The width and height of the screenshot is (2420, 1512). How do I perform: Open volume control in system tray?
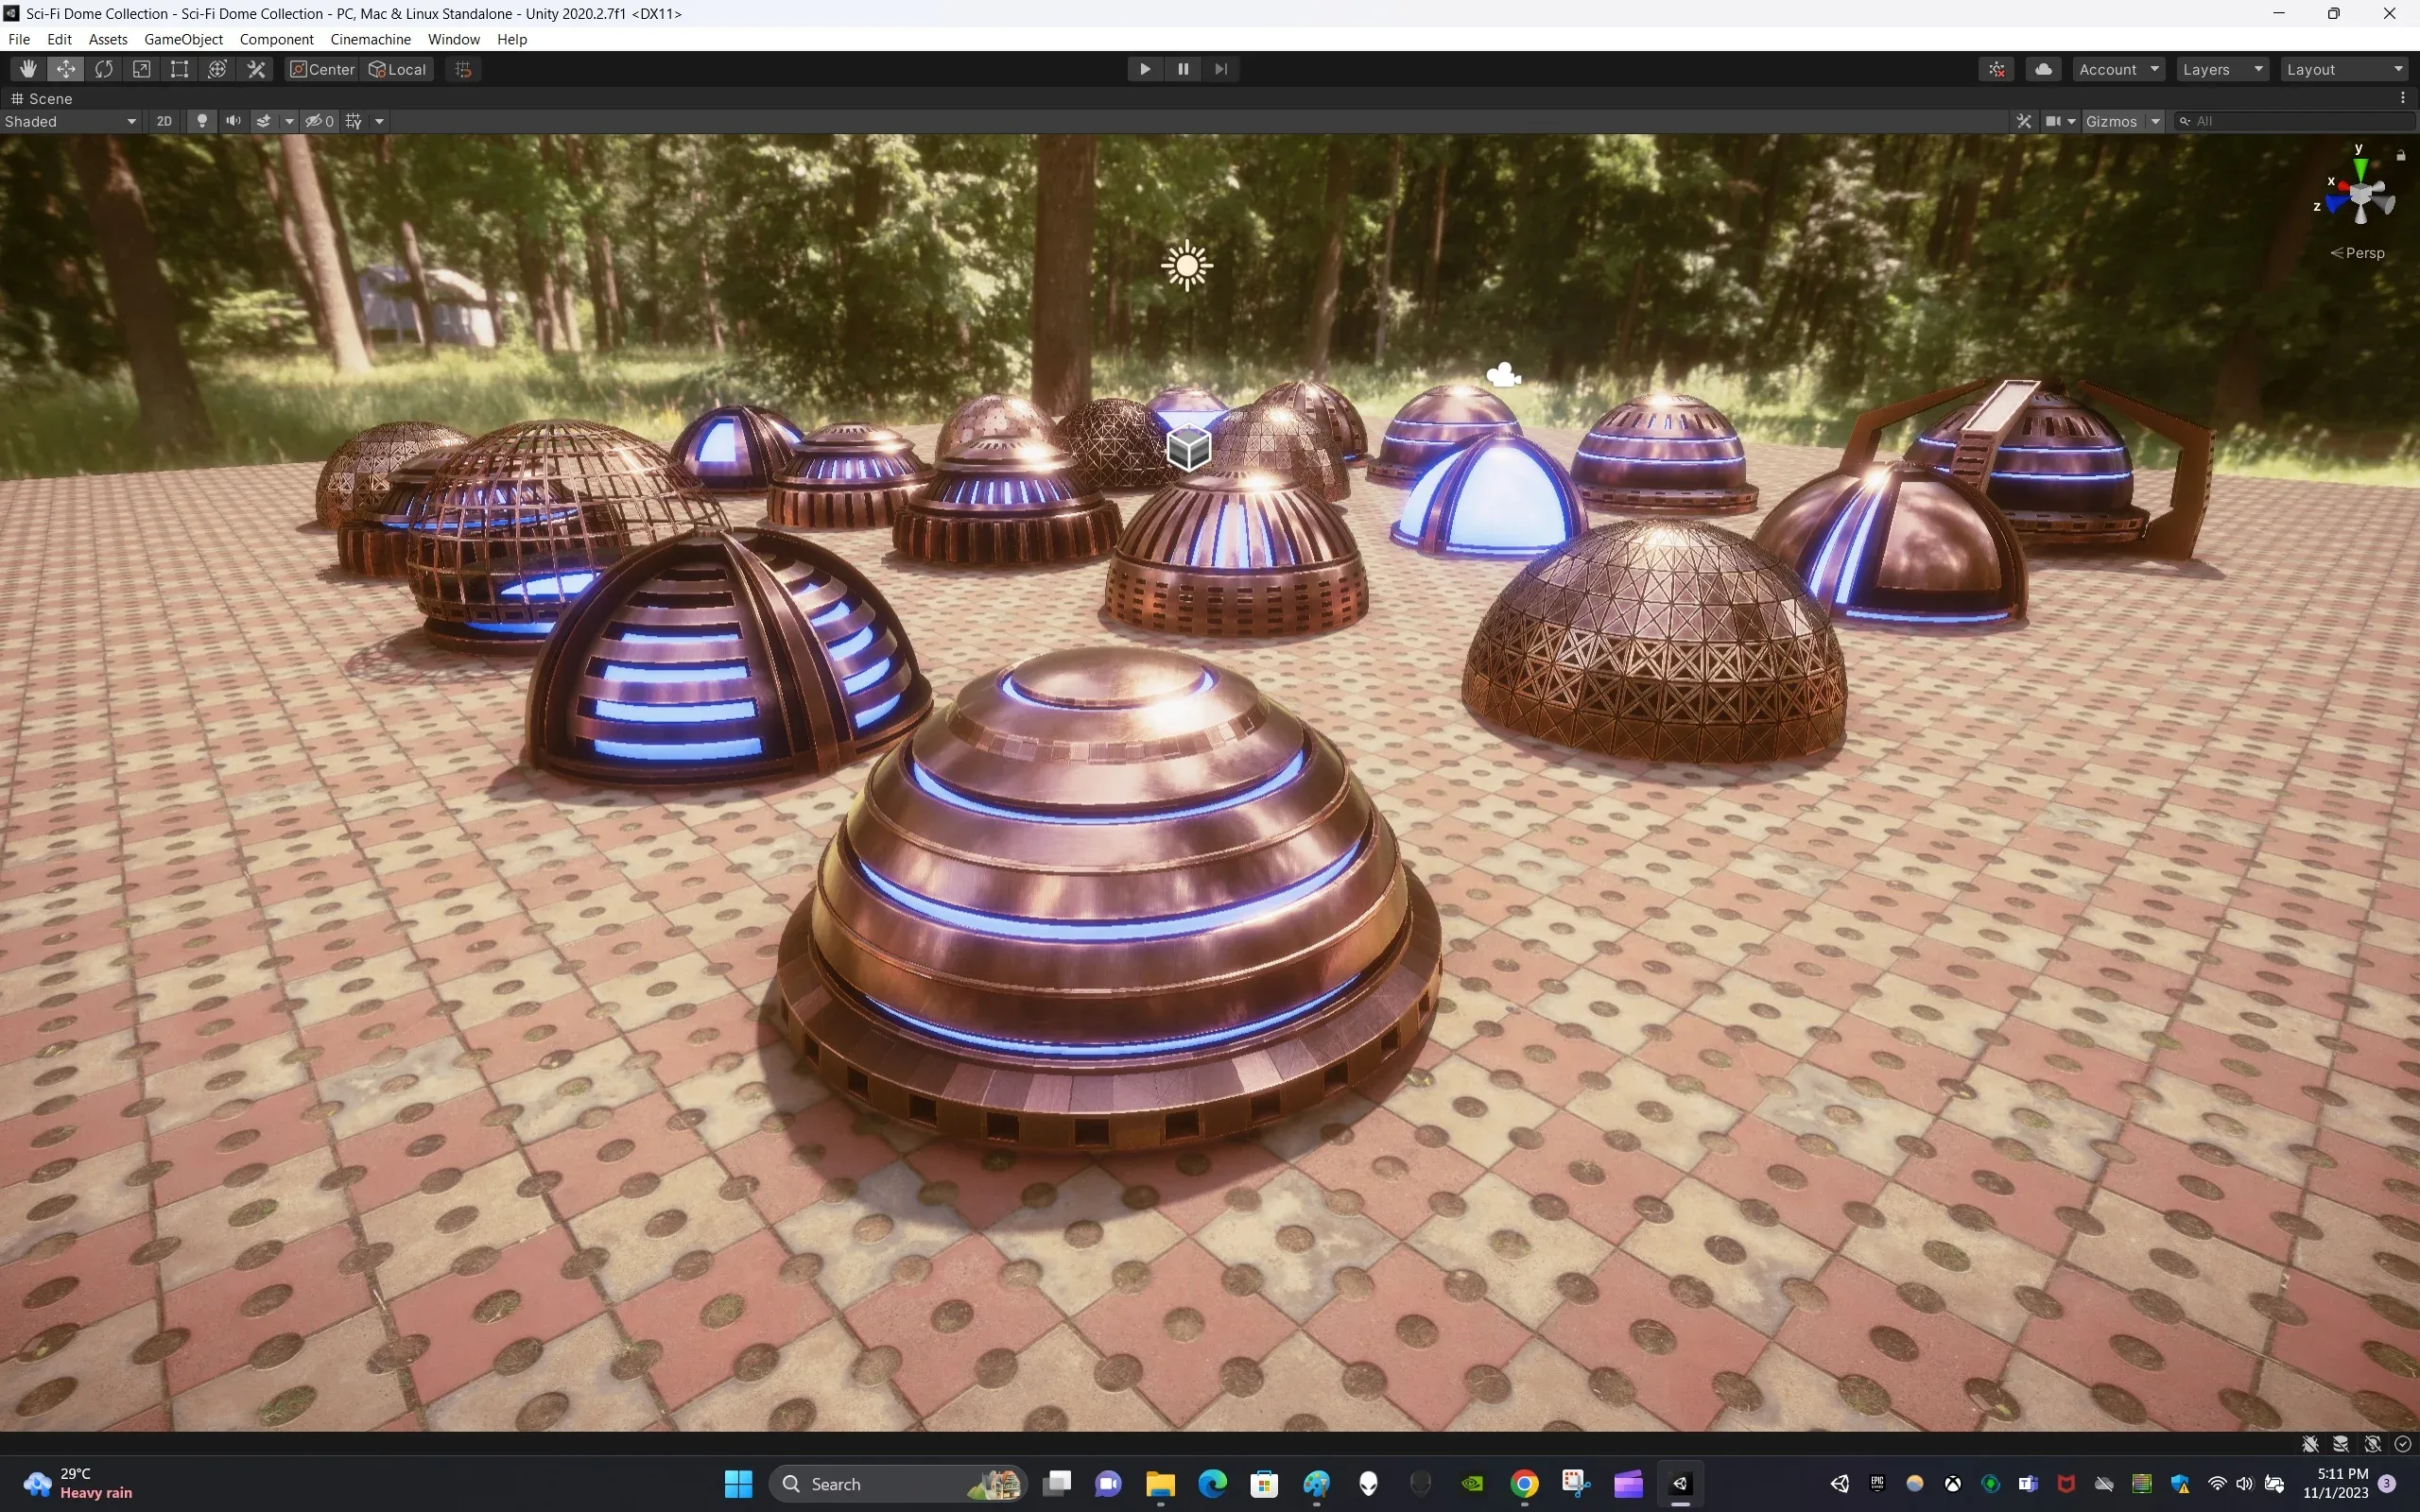2245,1484
